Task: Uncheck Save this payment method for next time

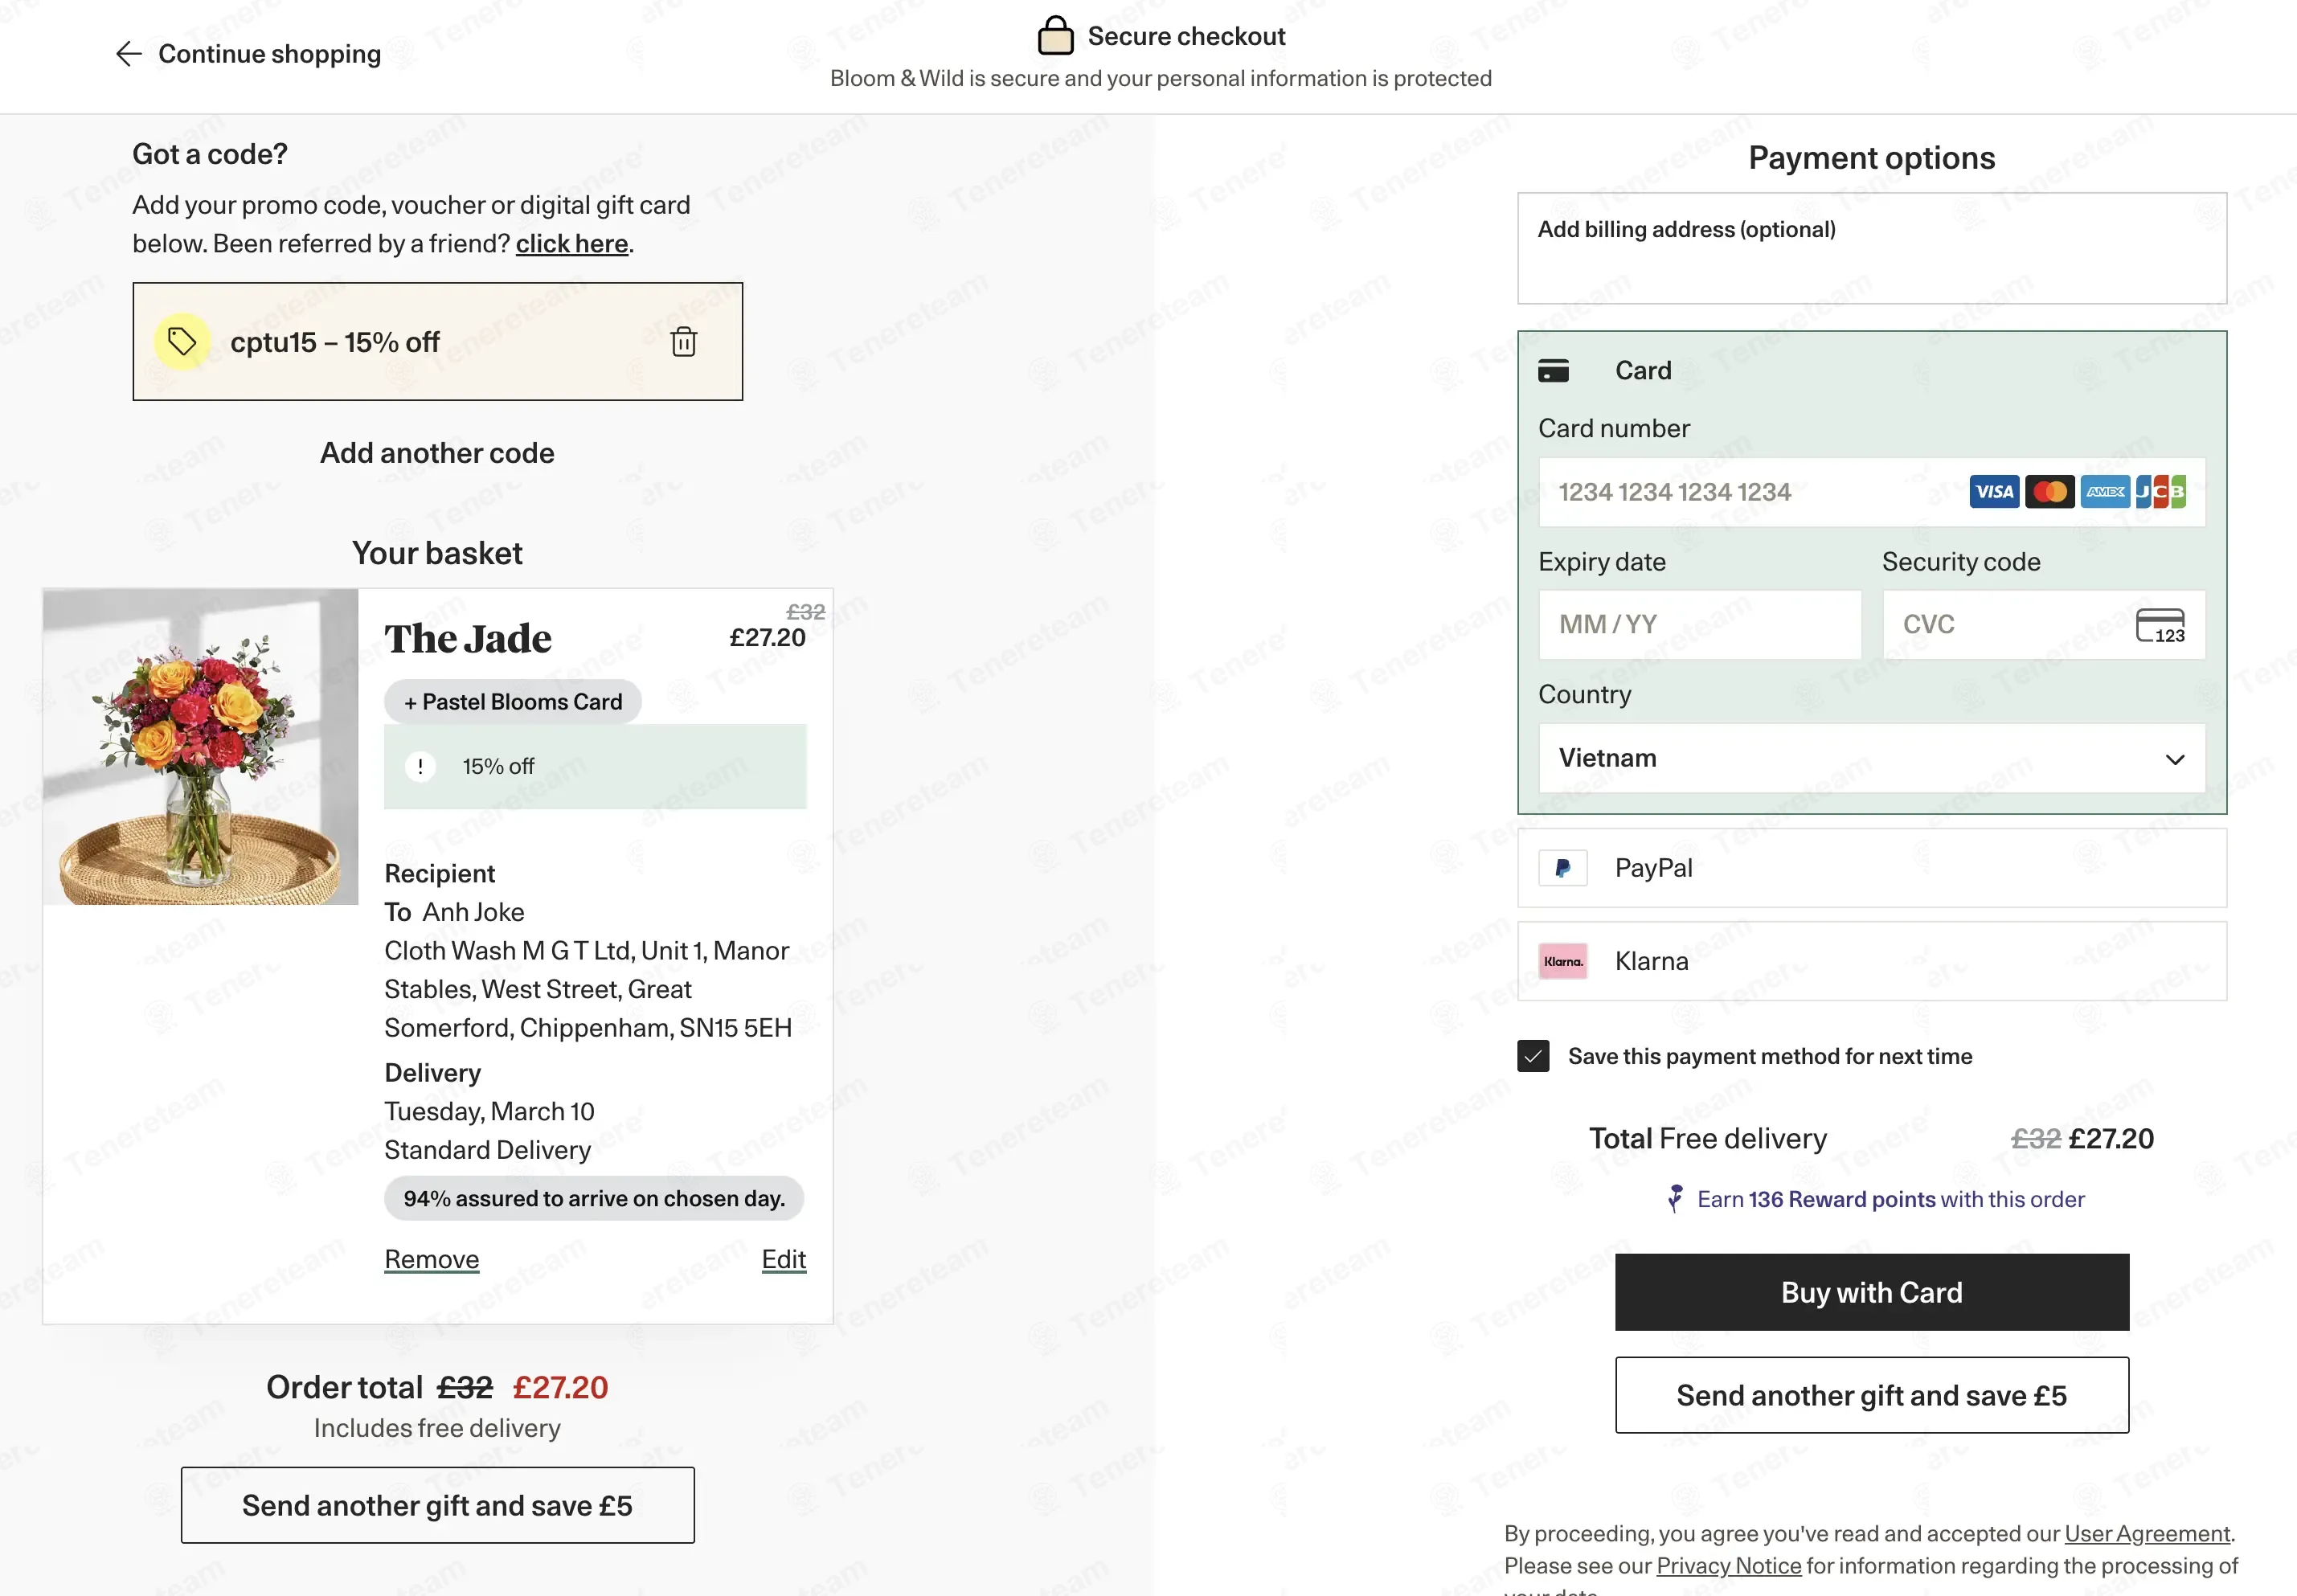Action: pyautogui.click(x=1533, y=1056)
